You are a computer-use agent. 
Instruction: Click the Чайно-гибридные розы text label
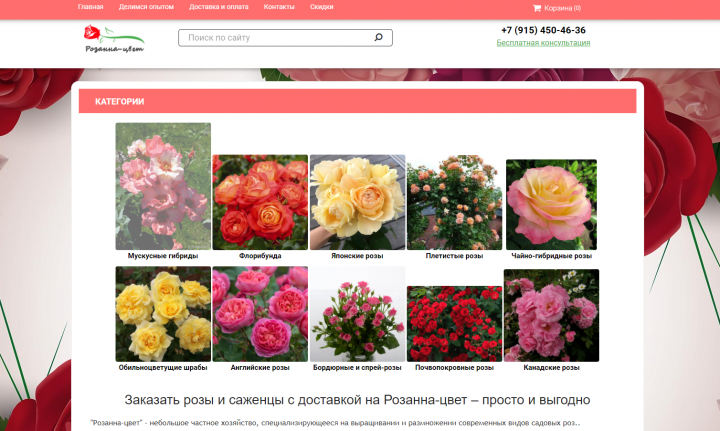(x=551, y=256)
